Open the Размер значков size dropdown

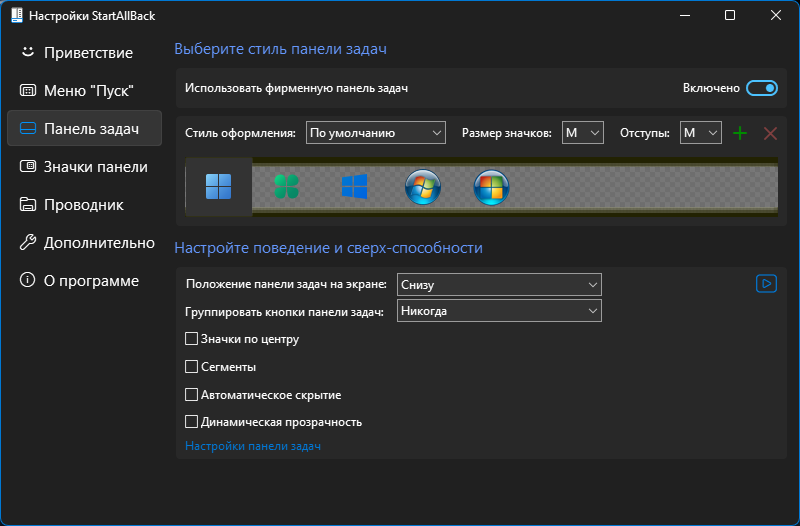[x=583, y=133]
